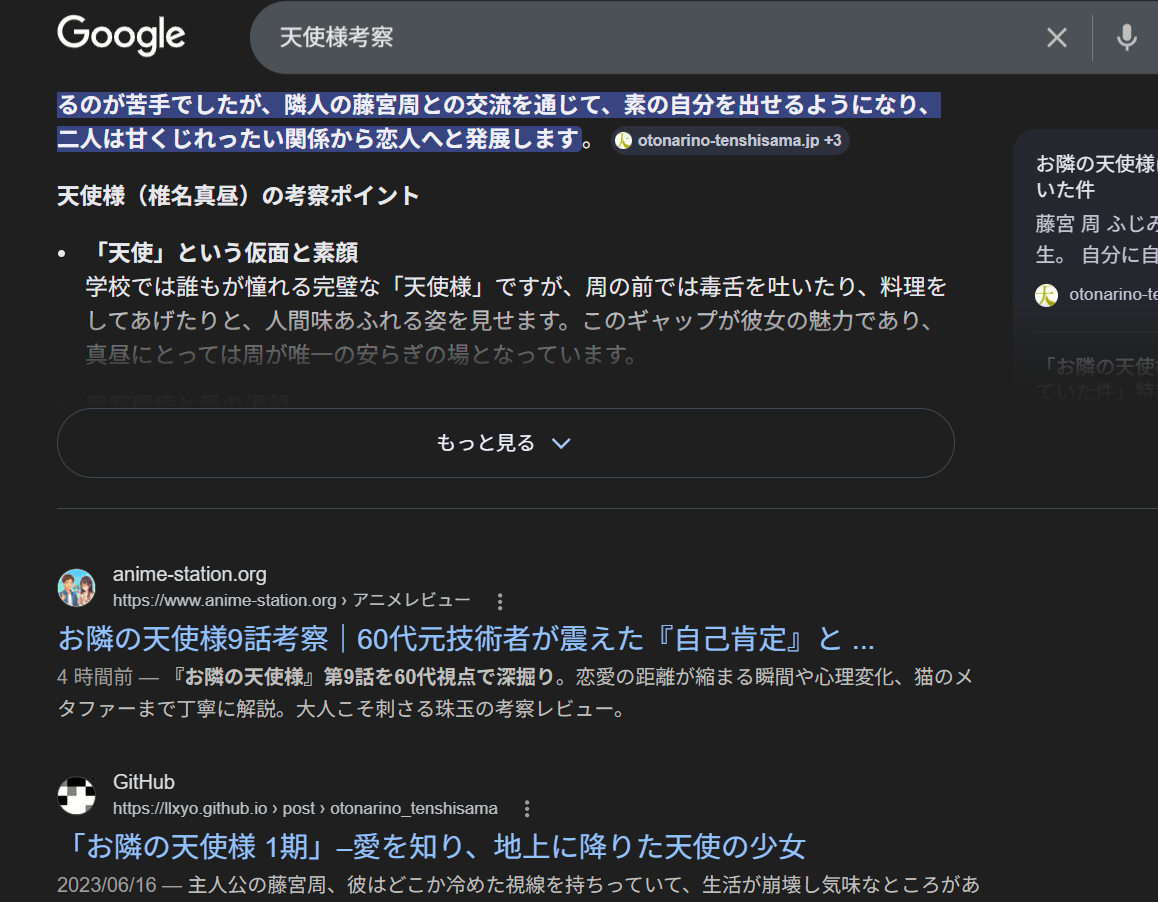Click the 大 site icon in the sidebar panel

click(1046, 296)
